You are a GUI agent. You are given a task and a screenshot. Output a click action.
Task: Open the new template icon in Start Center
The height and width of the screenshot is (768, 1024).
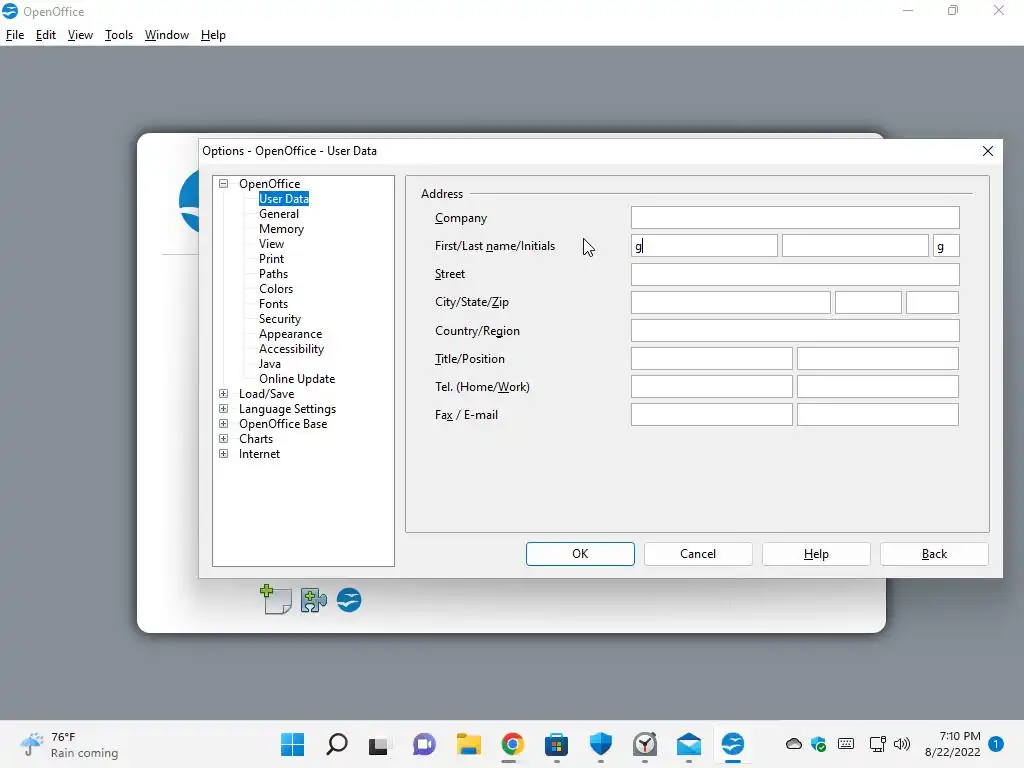click(276, 600)
